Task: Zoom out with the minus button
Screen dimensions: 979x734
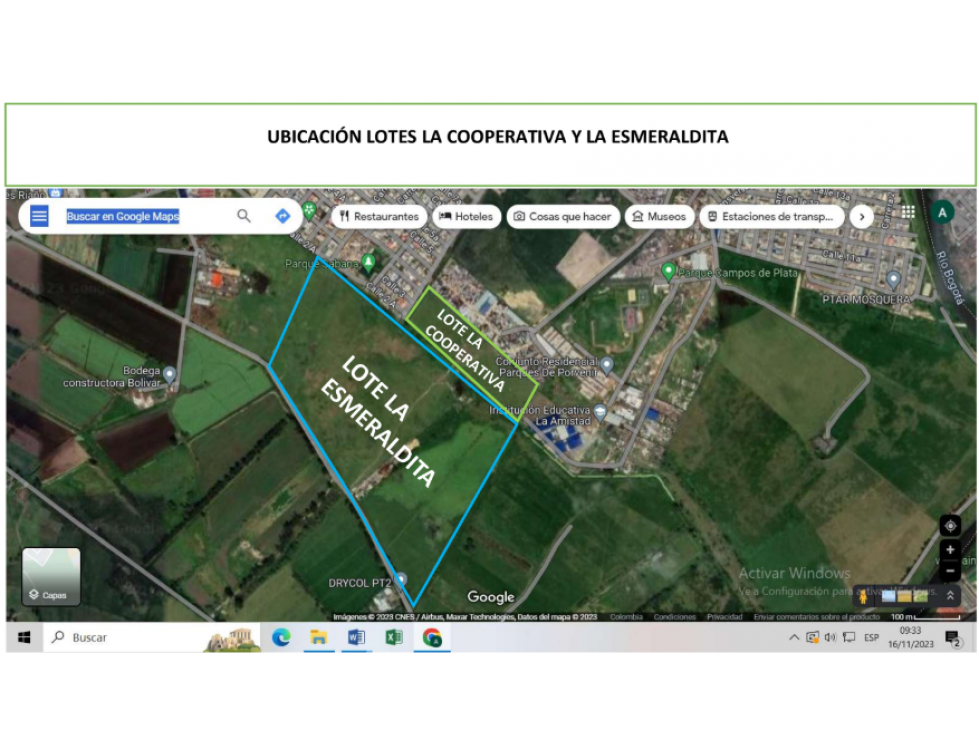Action: coord(950,570)
